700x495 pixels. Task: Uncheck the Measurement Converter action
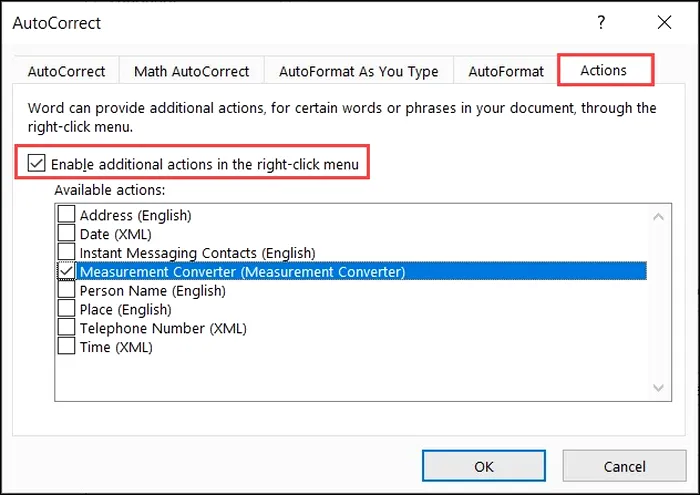pos(66,271)
